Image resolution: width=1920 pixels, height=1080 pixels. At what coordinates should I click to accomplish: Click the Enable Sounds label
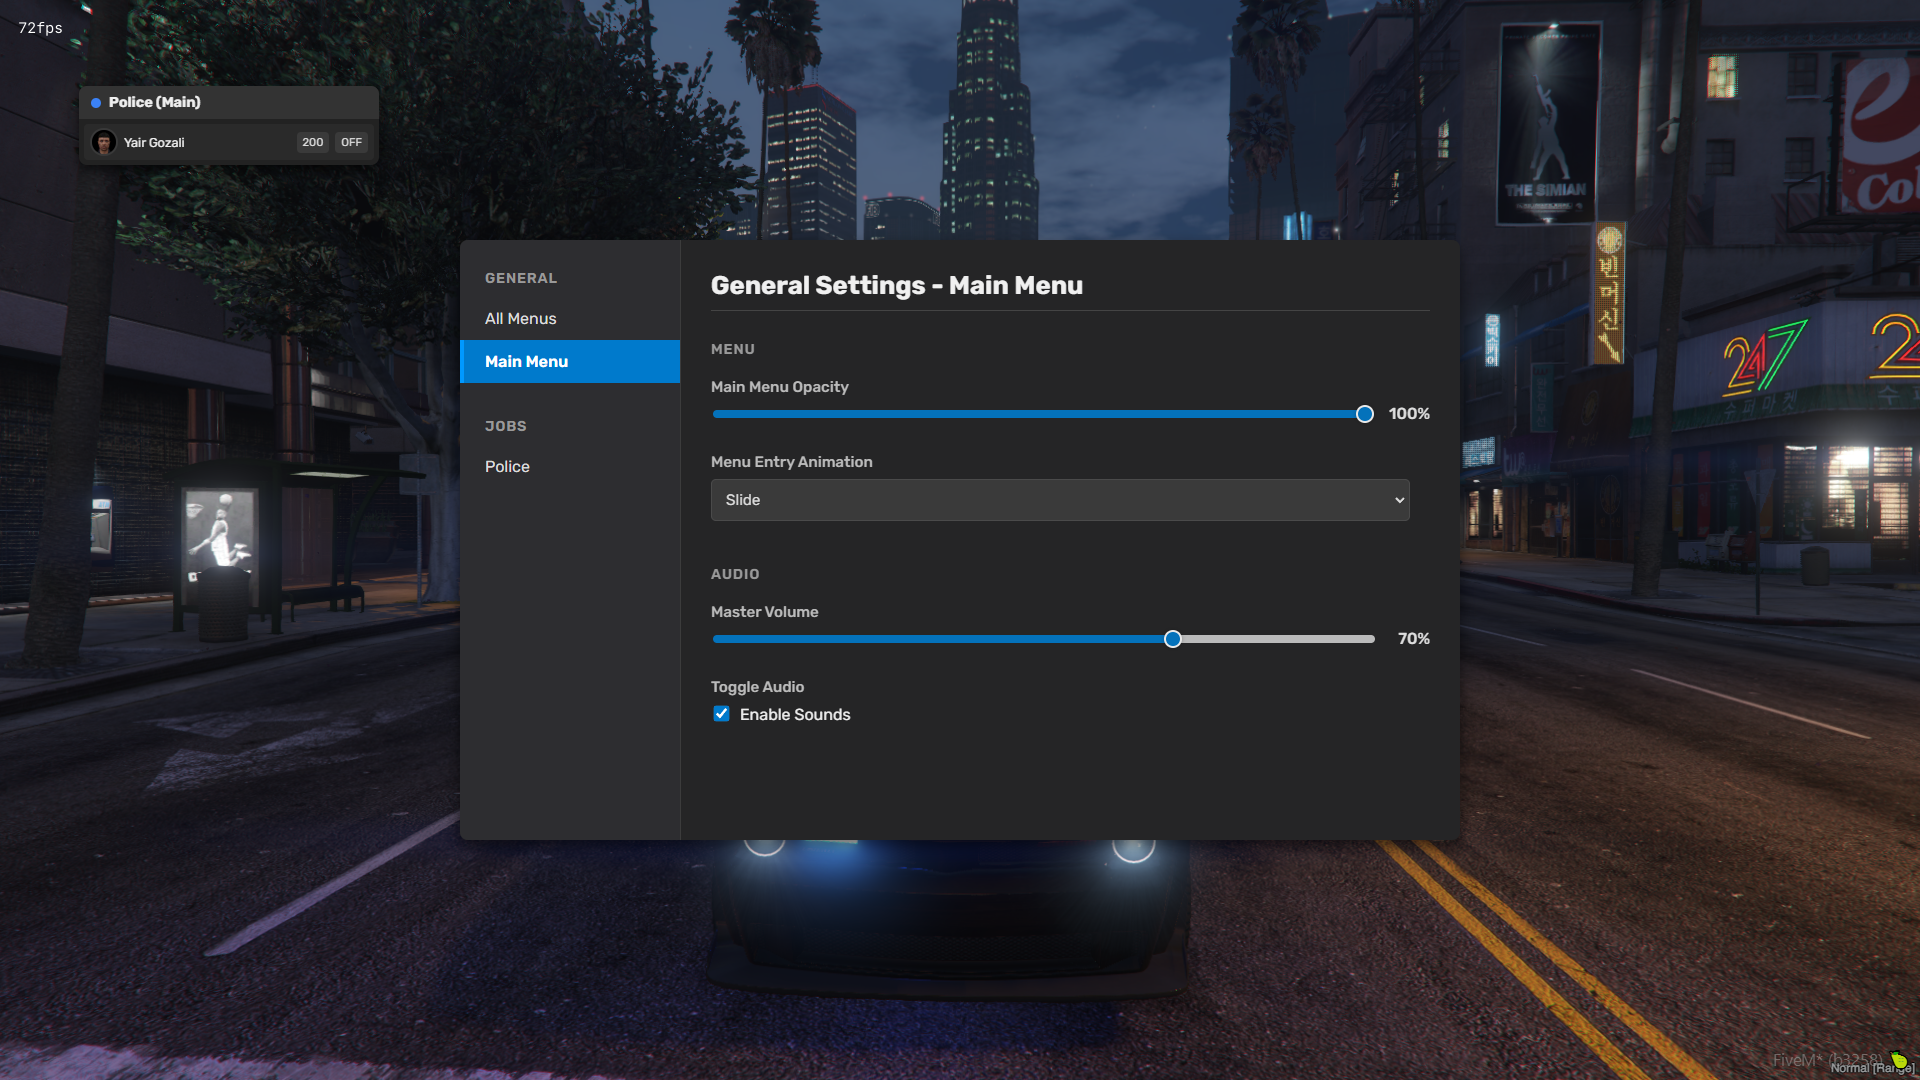[795, 714]
